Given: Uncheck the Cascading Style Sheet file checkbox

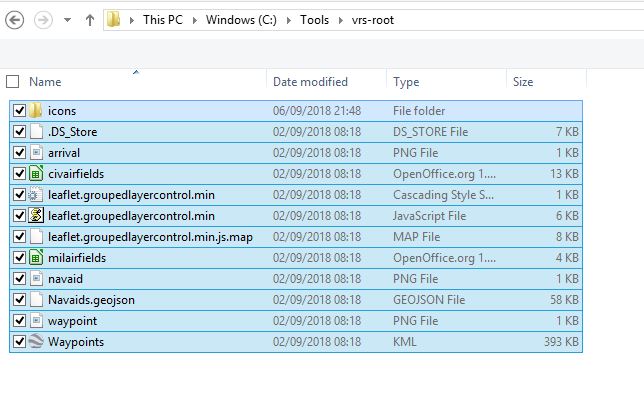Looking at the screenshot, I should click(x=19, y=194).
